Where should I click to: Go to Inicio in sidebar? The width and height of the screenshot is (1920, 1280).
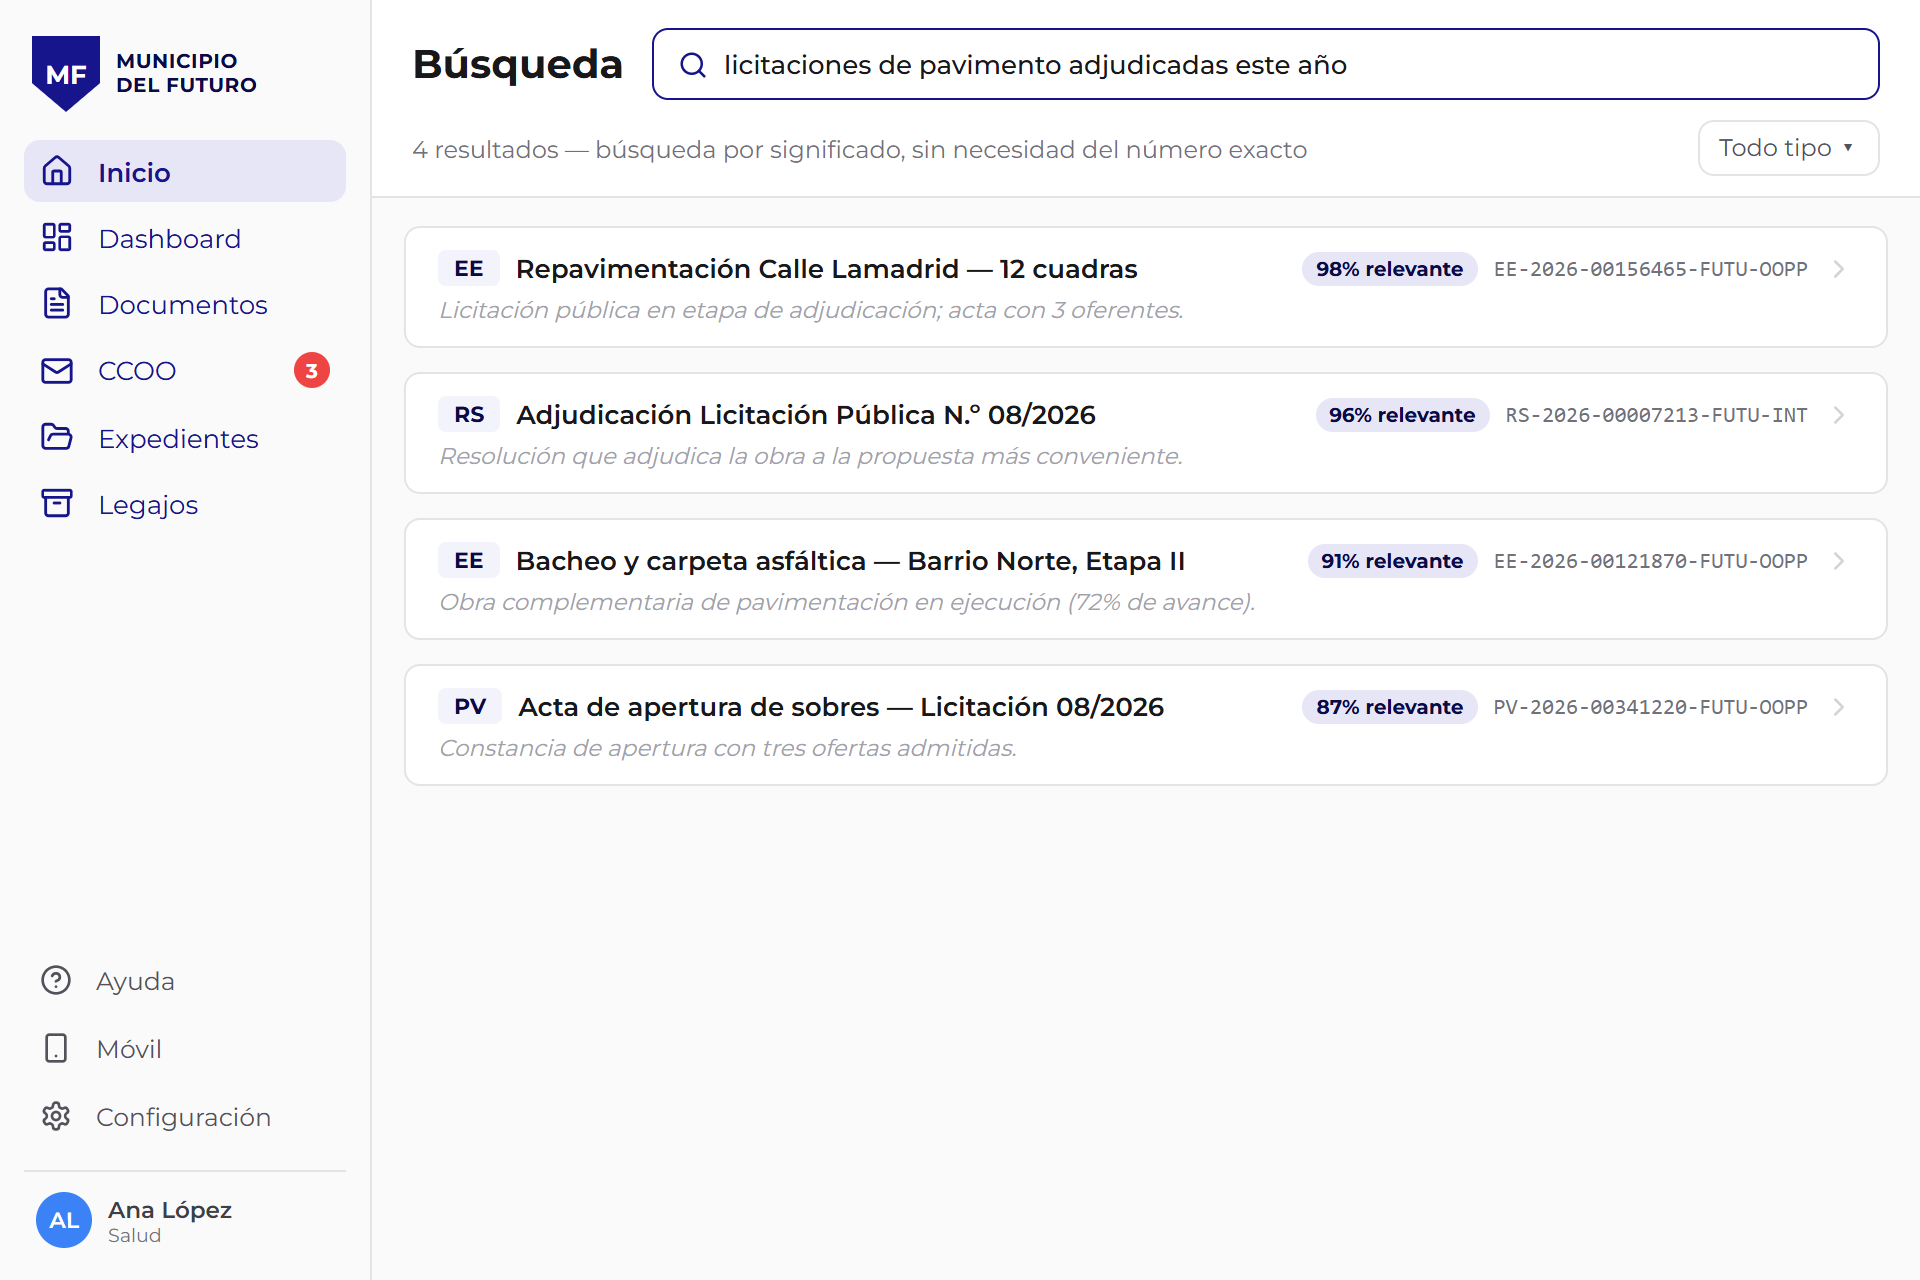click(x=185, y=171)
